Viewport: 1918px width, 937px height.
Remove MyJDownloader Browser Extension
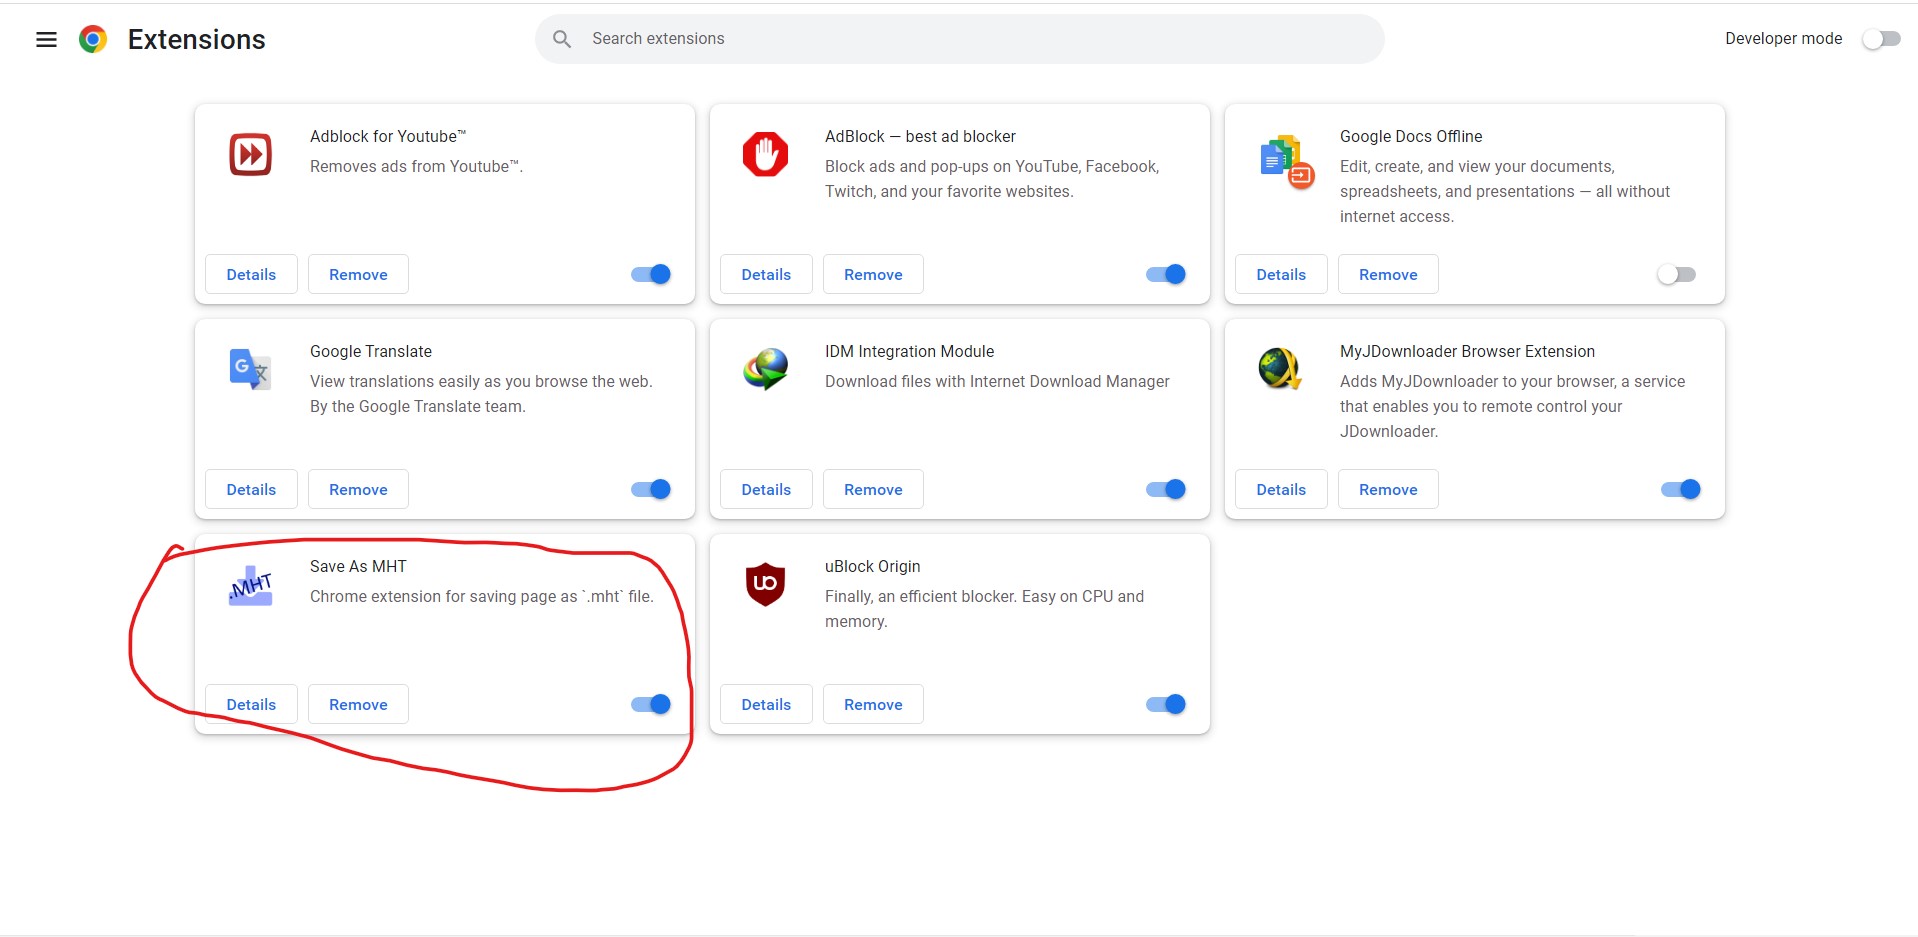(1388, 489)
